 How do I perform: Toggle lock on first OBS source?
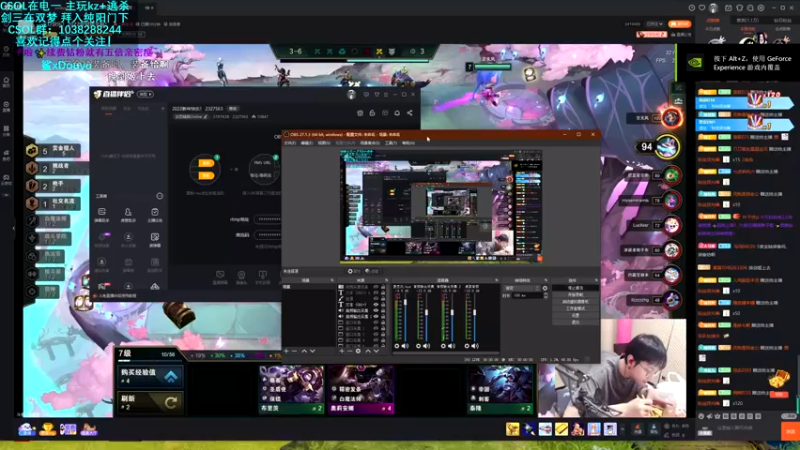pos(383,287)
